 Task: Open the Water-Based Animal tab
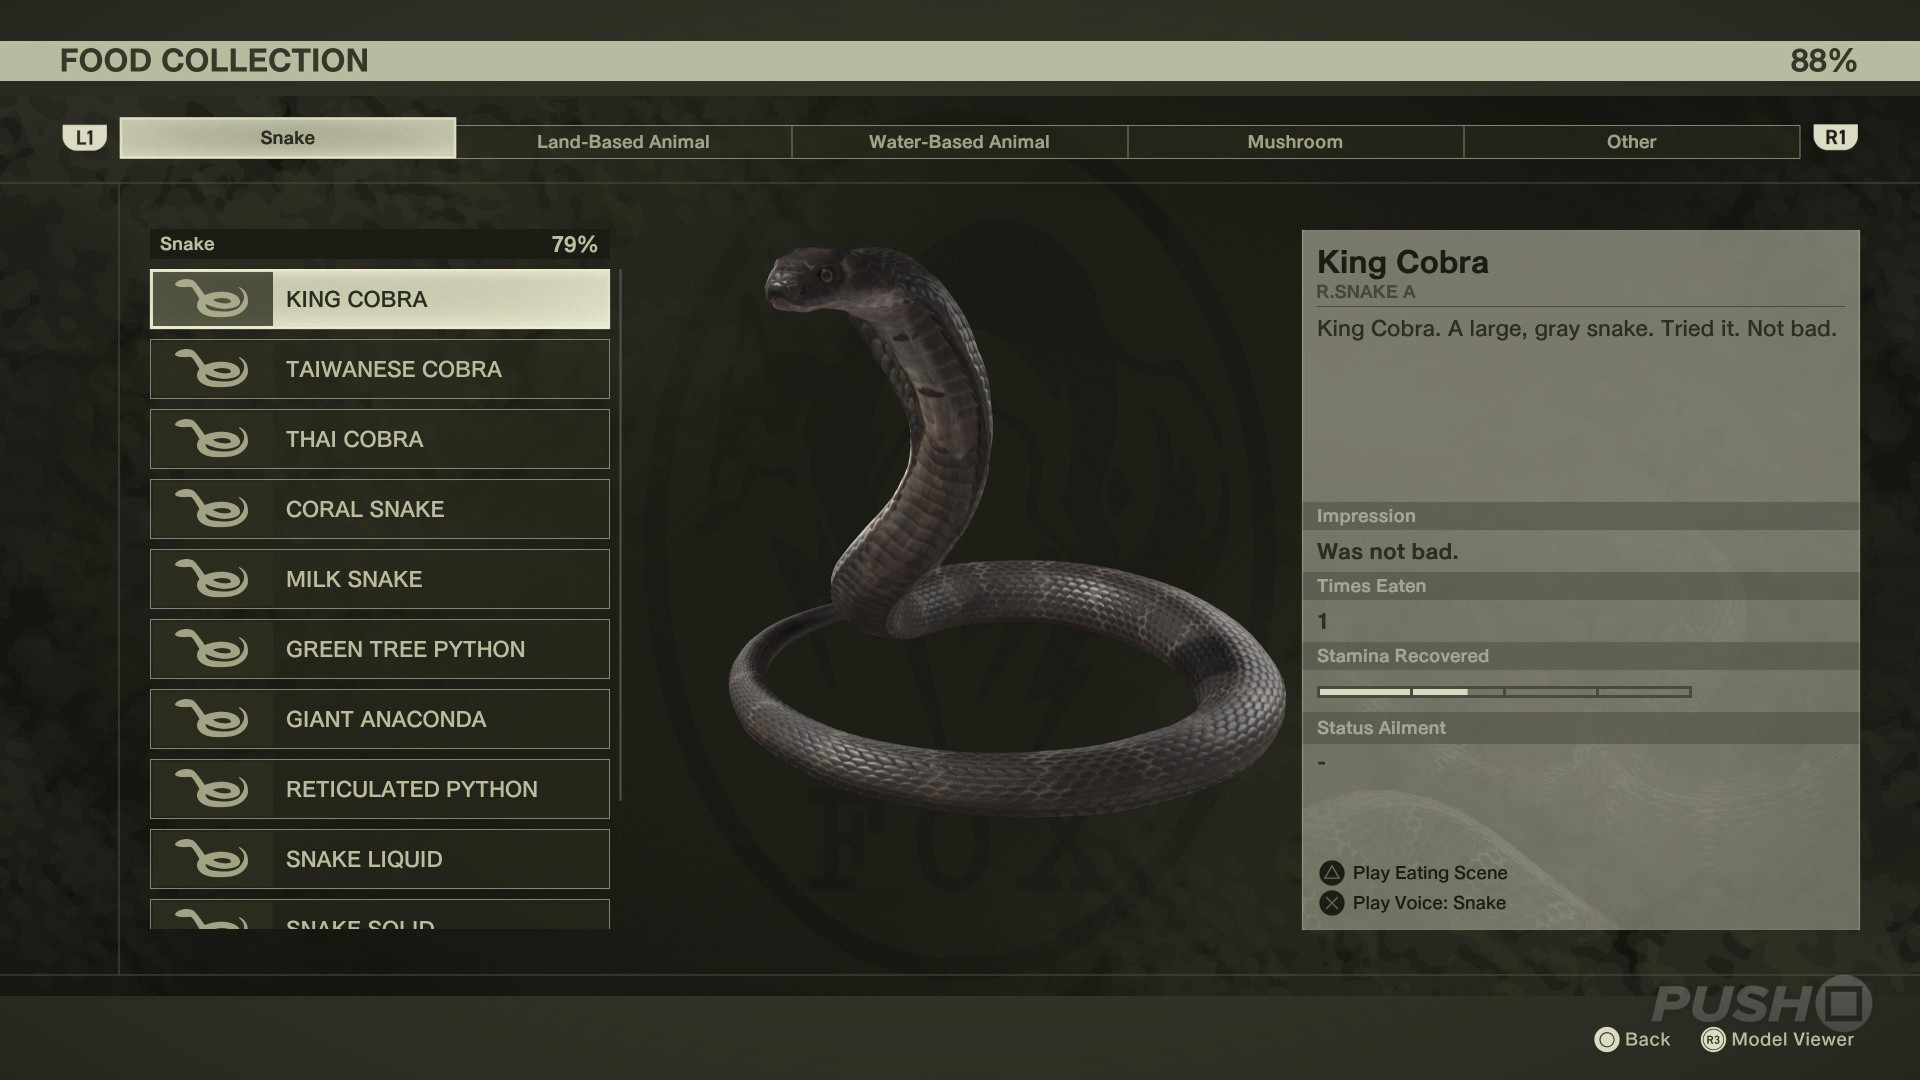(959, 142)
